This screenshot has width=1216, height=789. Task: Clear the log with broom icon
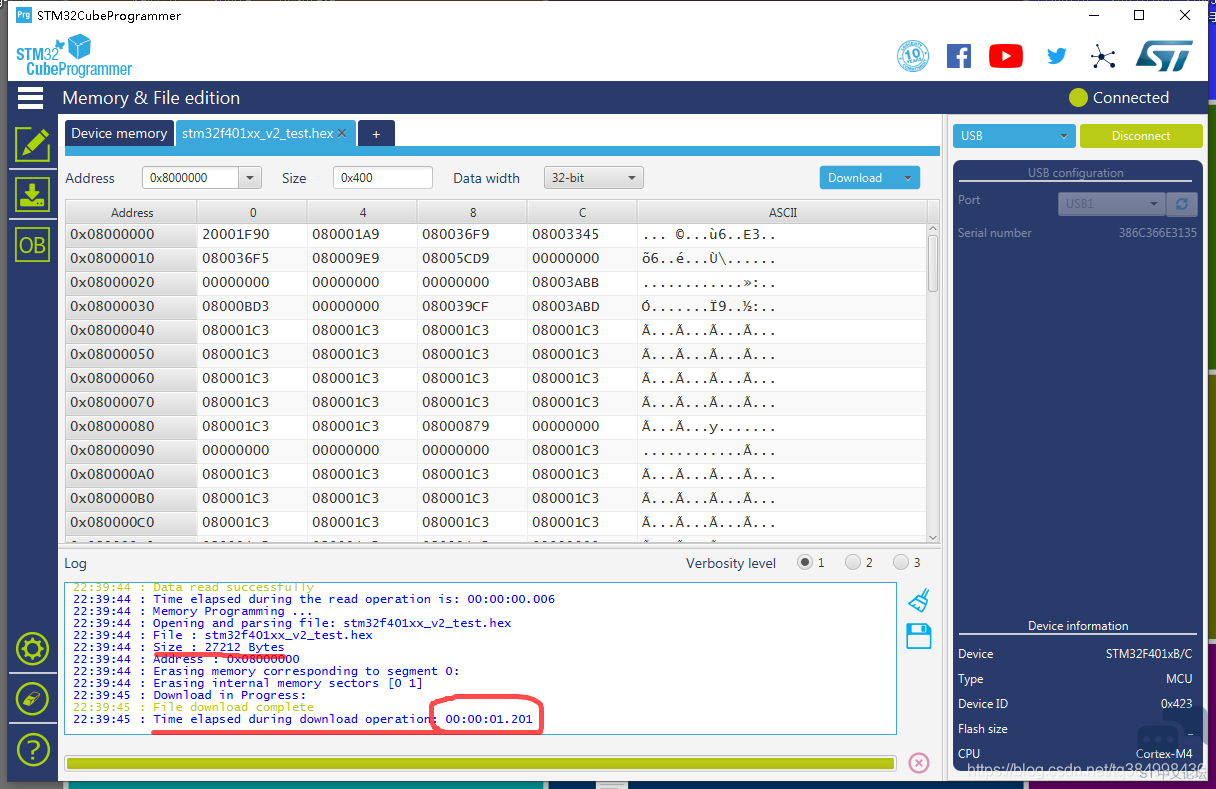pos(918,600)
